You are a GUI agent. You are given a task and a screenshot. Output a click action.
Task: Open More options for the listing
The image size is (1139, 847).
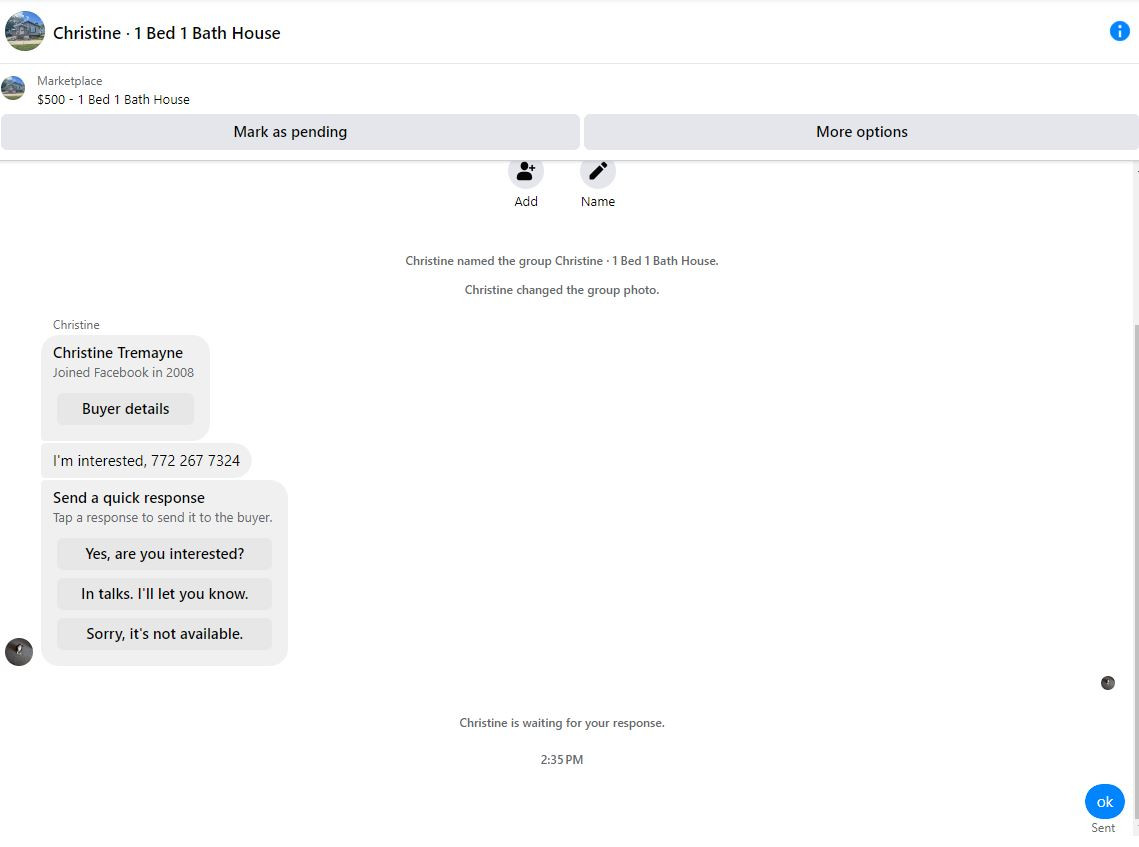tap(862, 132)
